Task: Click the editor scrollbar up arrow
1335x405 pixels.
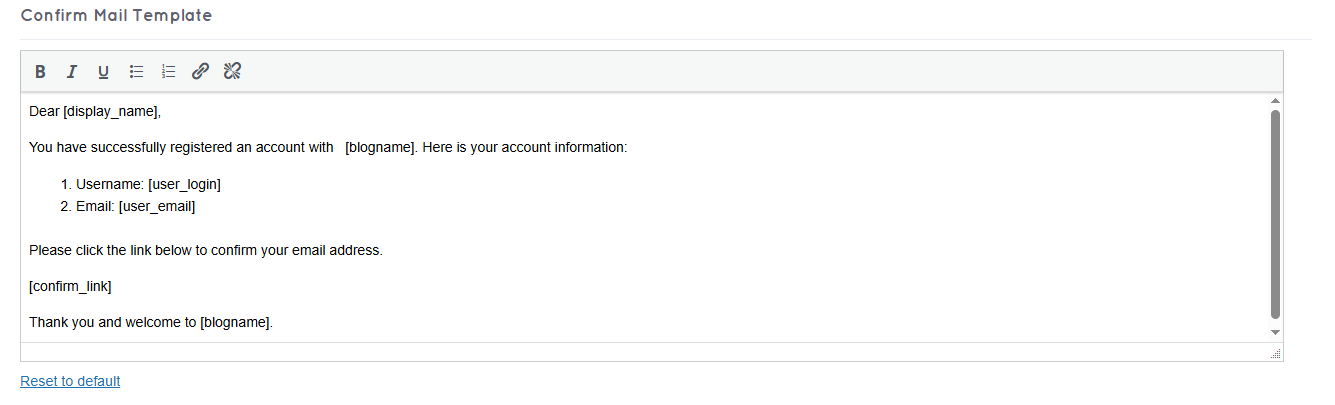Action: [x=1275, y=101]
